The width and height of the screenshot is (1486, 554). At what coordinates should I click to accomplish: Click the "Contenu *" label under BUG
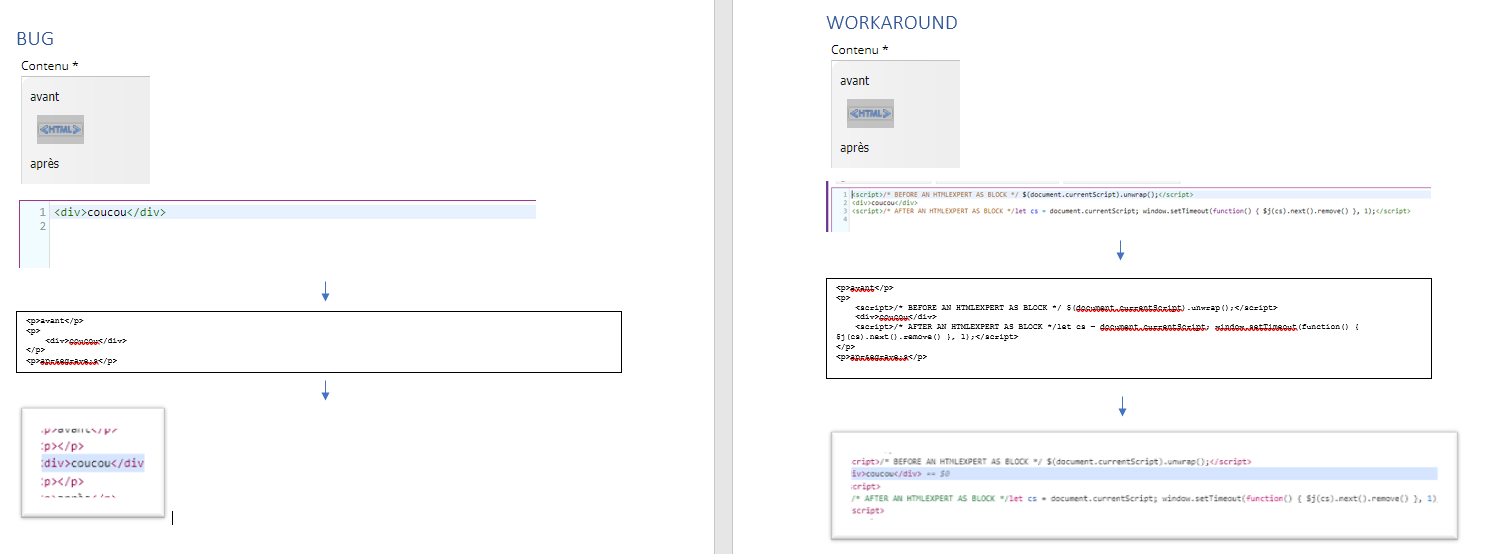(50, 66)
